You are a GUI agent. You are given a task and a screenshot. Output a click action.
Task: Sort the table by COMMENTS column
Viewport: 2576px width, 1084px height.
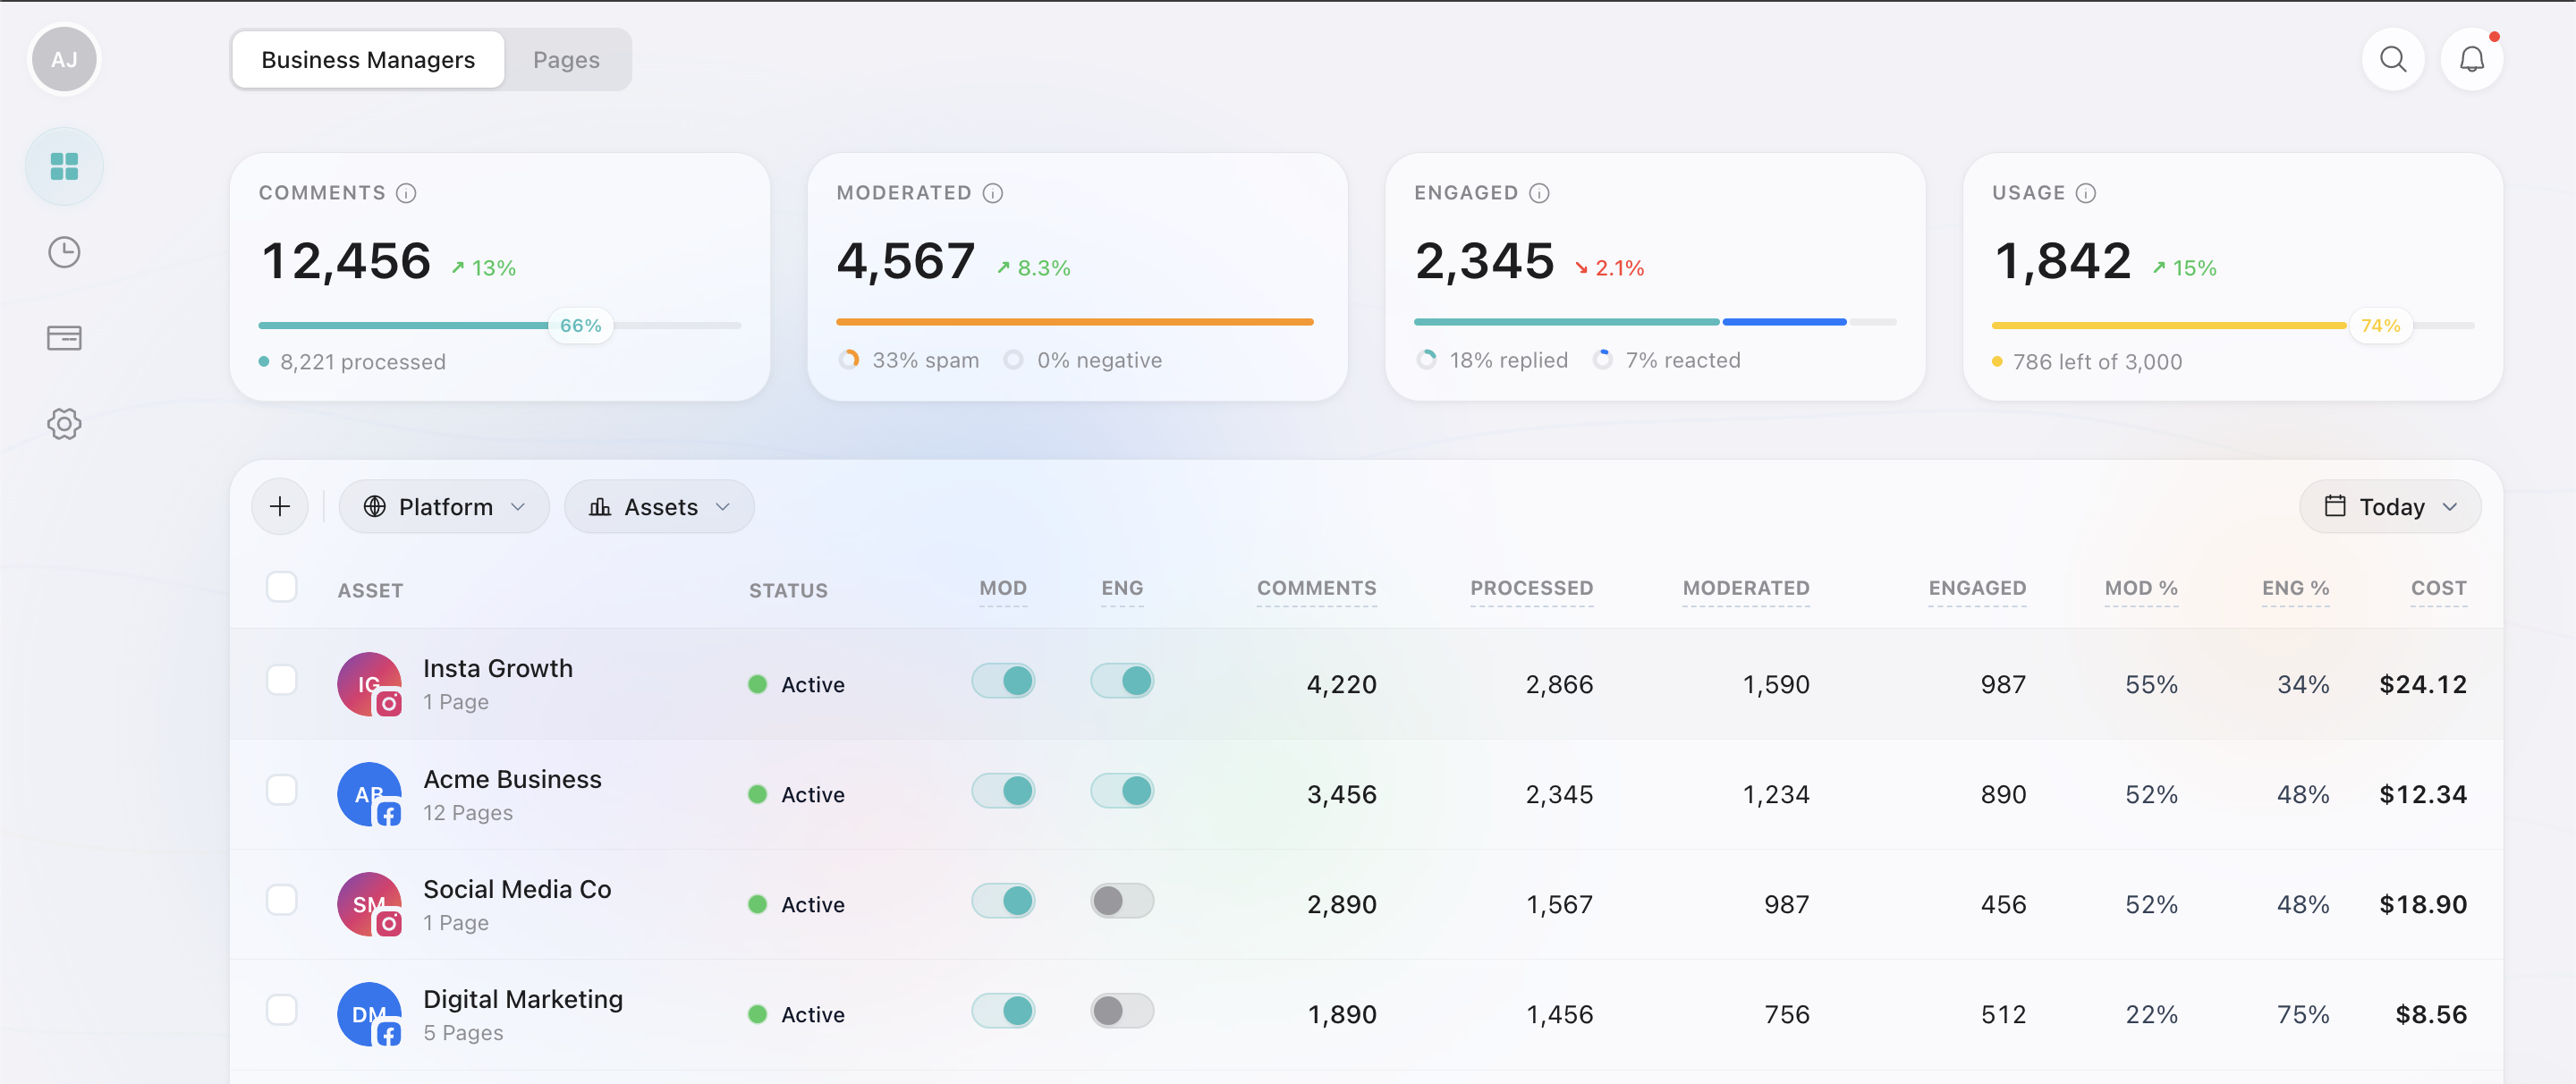point(1316,589)
